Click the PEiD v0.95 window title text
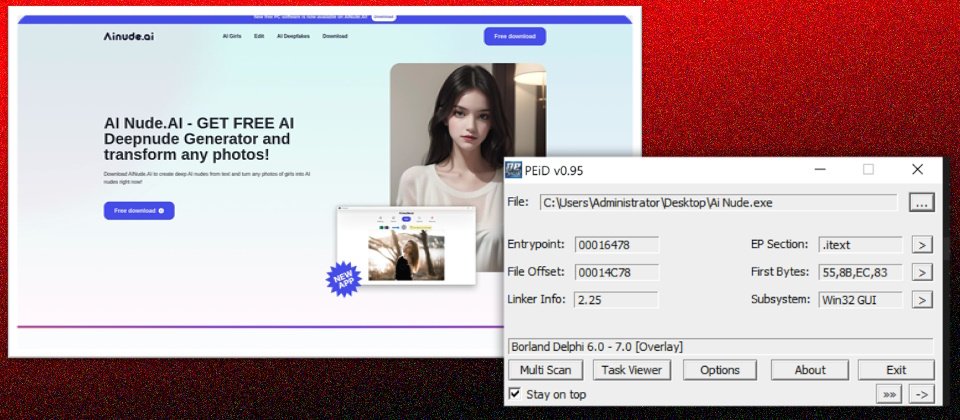The height and width of the screenshot is (420, 960). point(554,171)
